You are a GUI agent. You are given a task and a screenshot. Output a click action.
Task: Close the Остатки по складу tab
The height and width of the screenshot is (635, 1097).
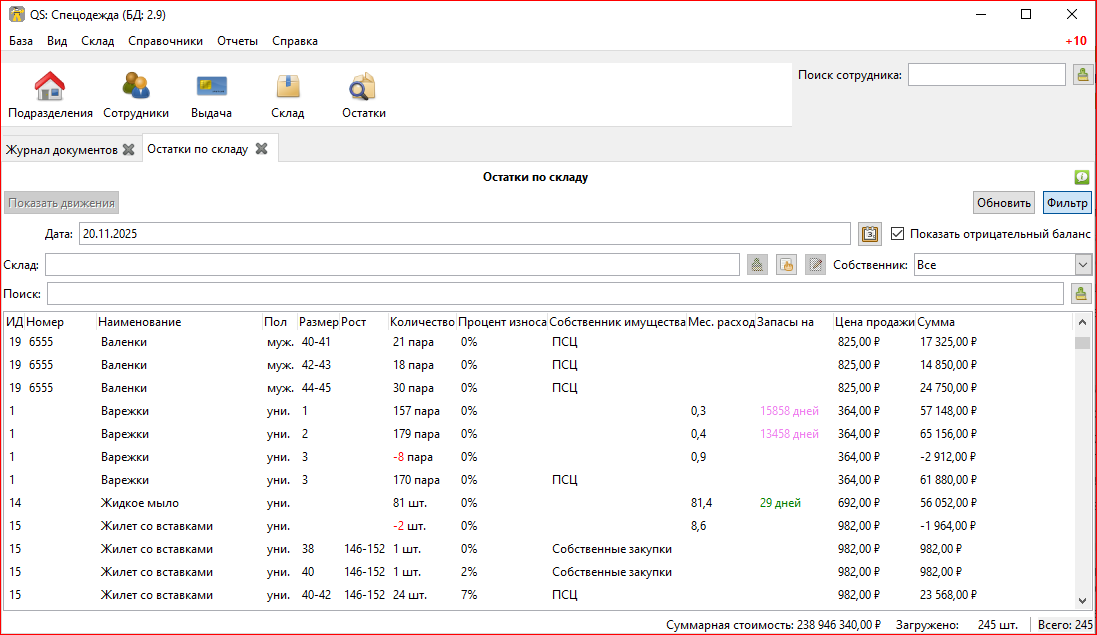click(262, 149)
